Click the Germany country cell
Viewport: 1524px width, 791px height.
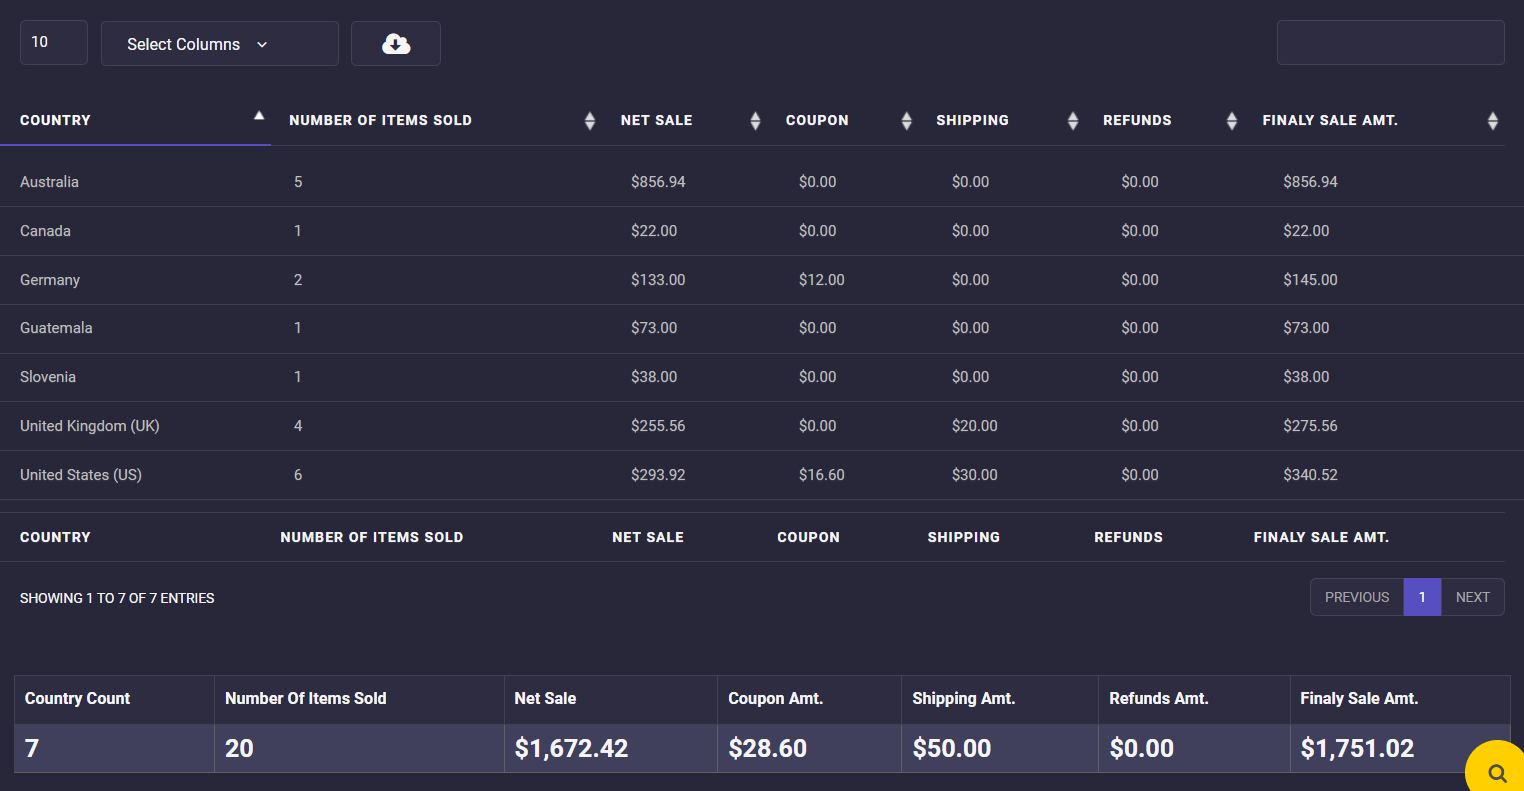[x=50, y=280]
